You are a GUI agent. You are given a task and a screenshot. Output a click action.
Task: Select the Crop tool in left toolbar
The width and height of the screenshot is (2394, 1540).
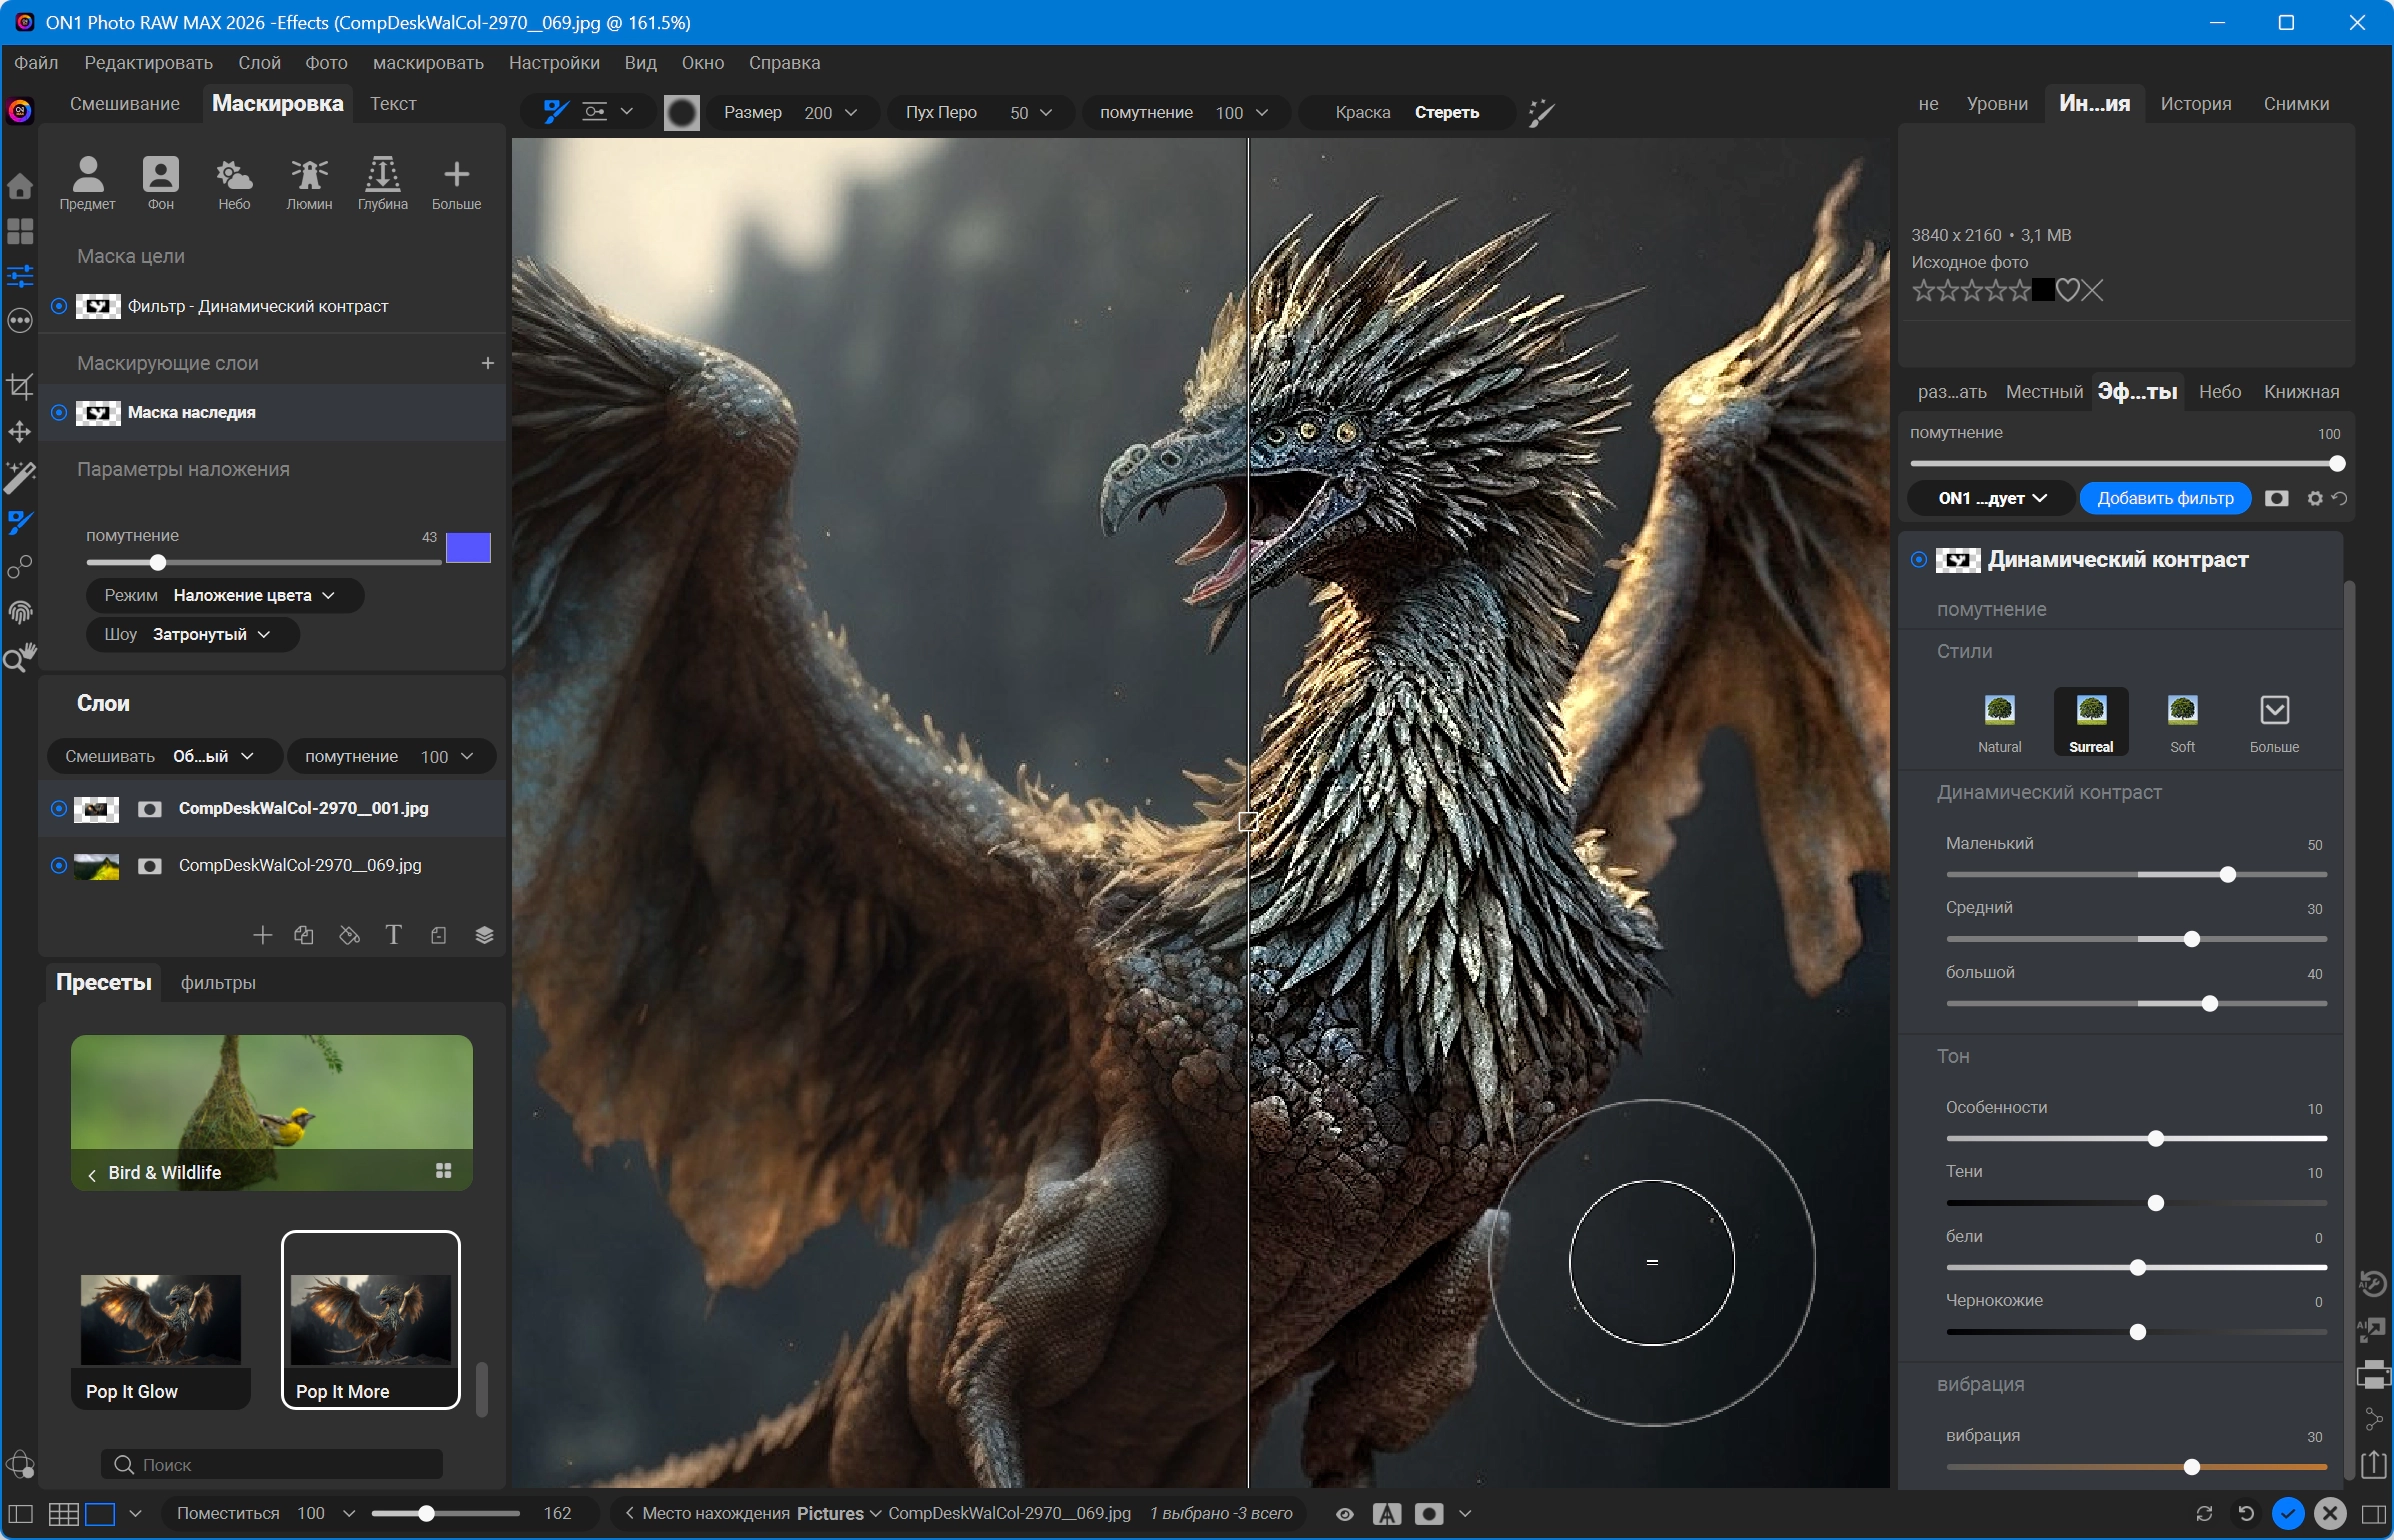[x=20, y=386]
